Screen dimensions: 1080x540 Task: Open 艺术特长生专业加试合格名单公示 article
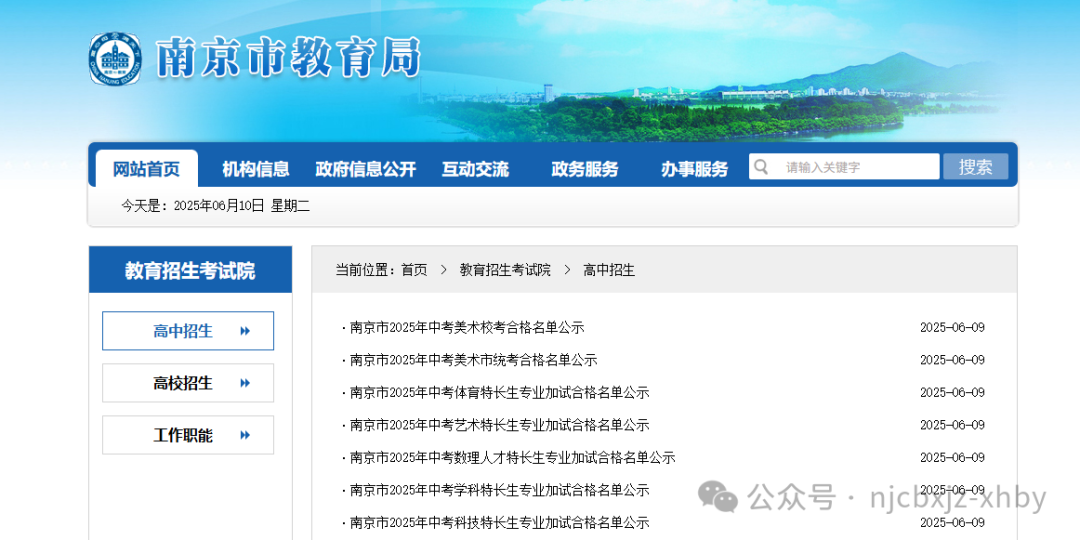coord(499,425)
